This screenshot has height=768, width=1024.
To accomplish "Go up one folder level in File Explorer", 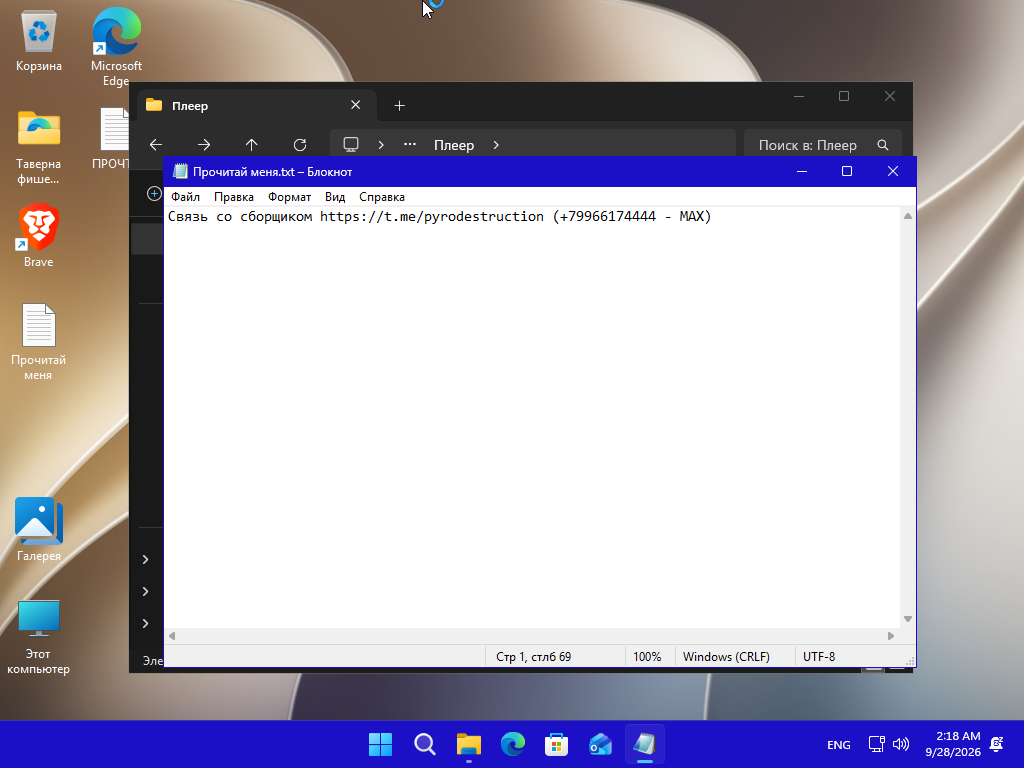I will [x=251, y=145].
